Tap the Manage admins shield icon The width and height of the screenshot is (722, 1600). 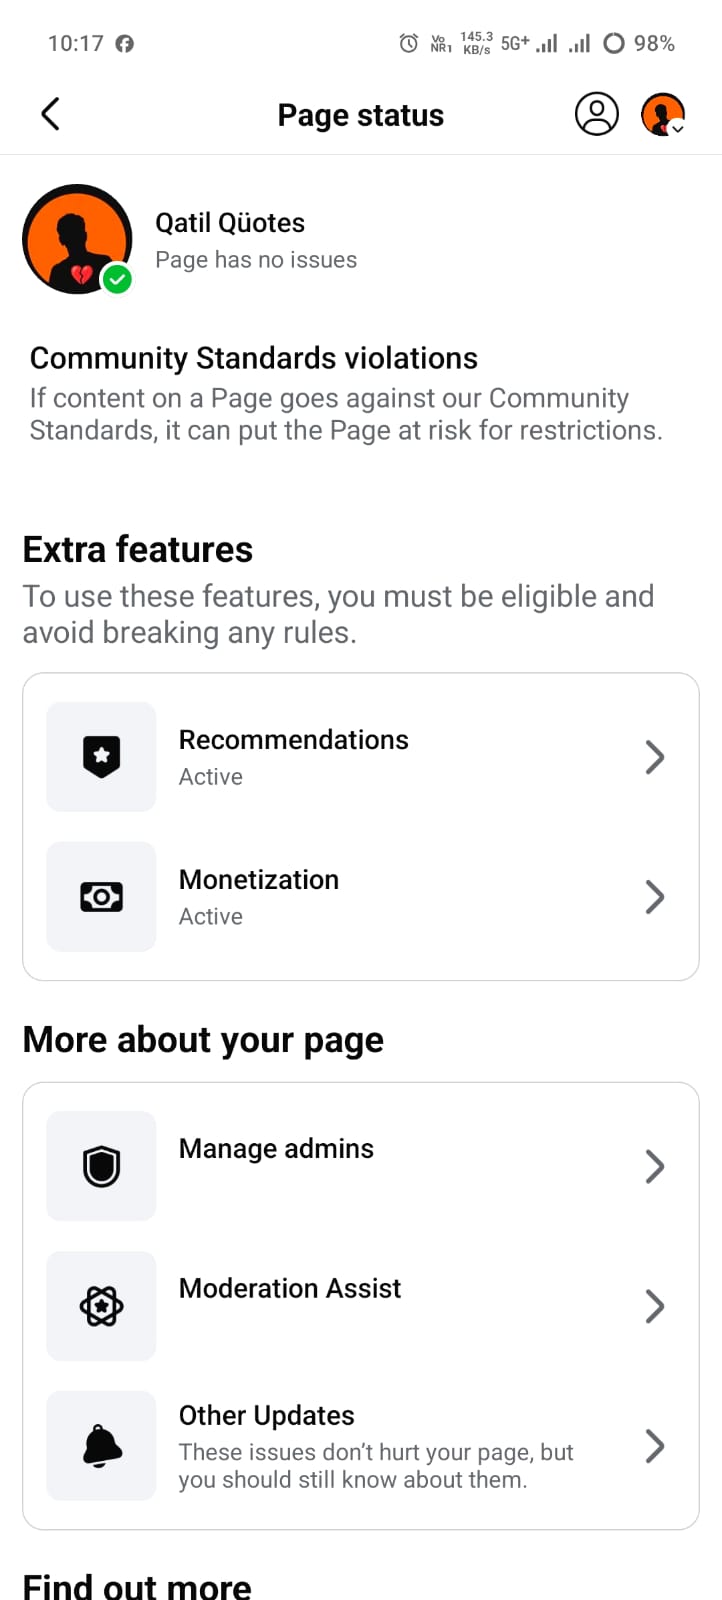[101, 1166]
